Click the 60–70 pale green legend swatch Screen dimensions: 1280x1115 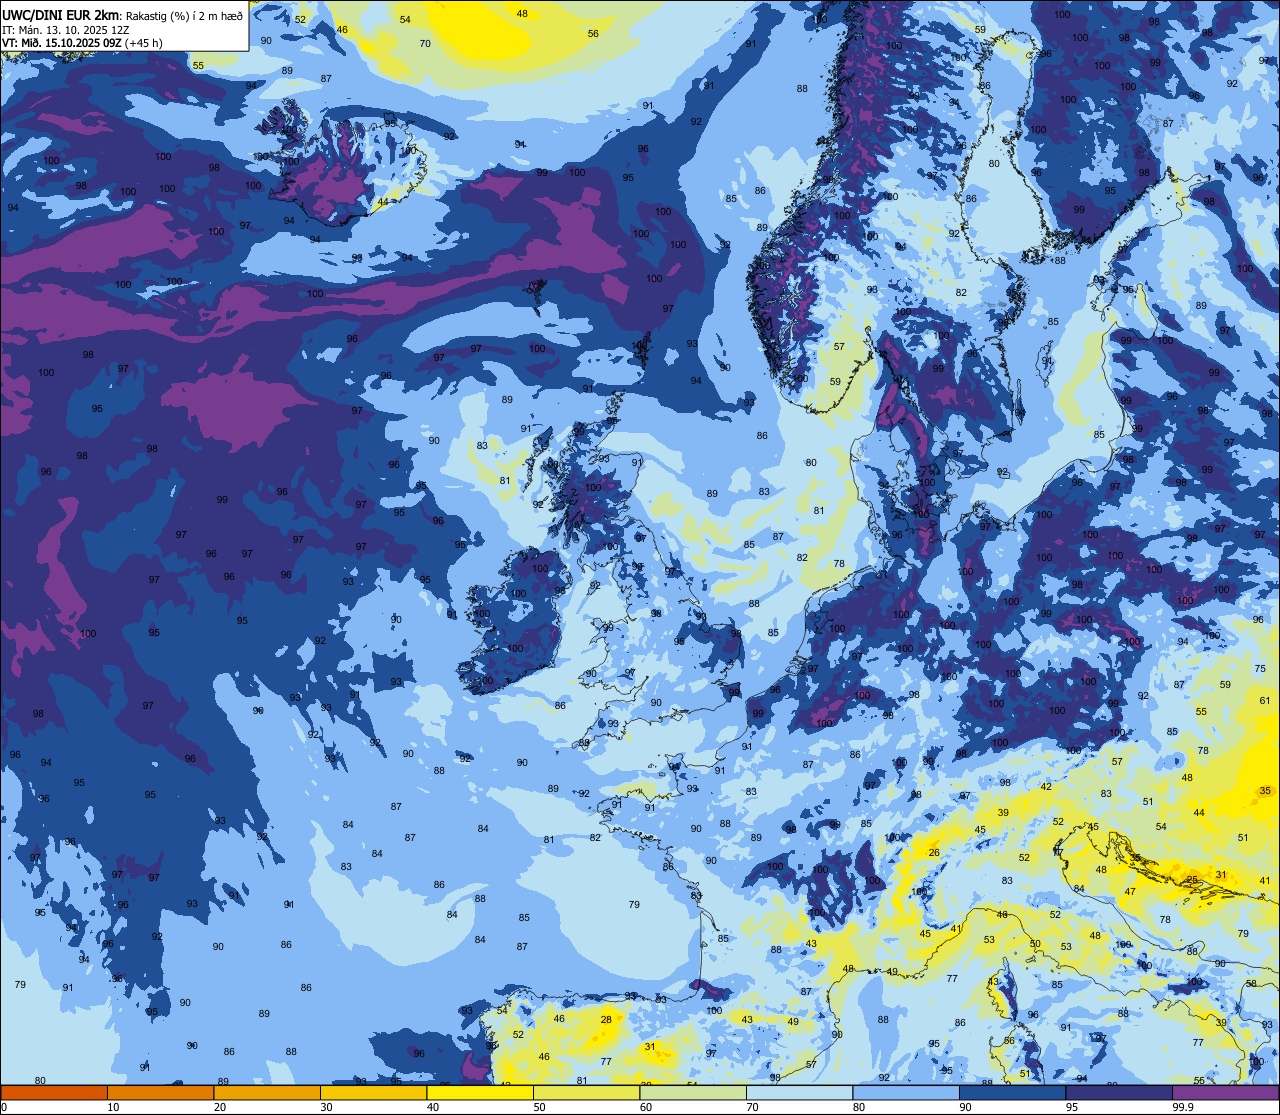[693, 1092]
